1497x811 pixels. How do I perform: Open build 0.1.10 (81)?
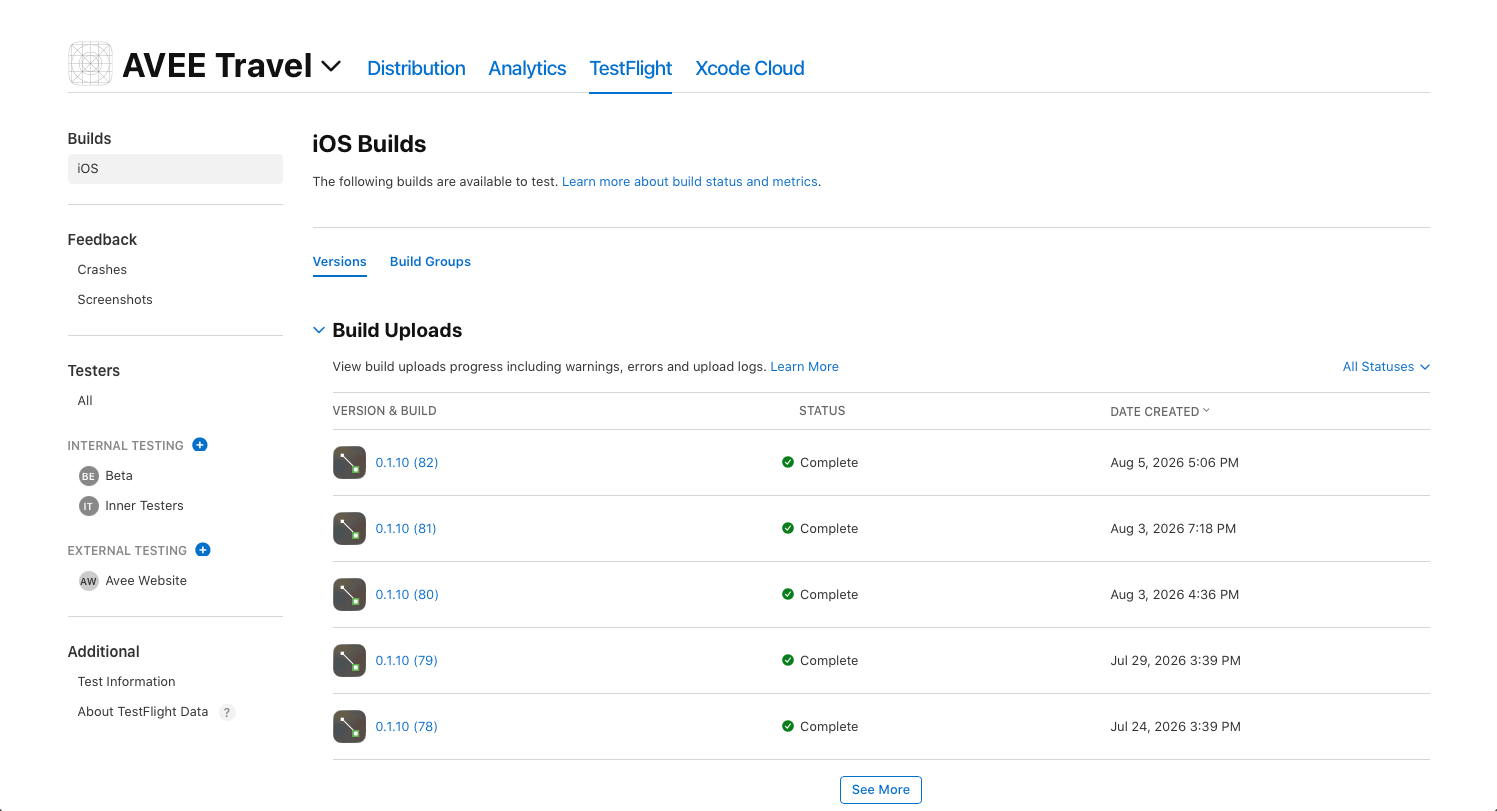tap(406, 529)
